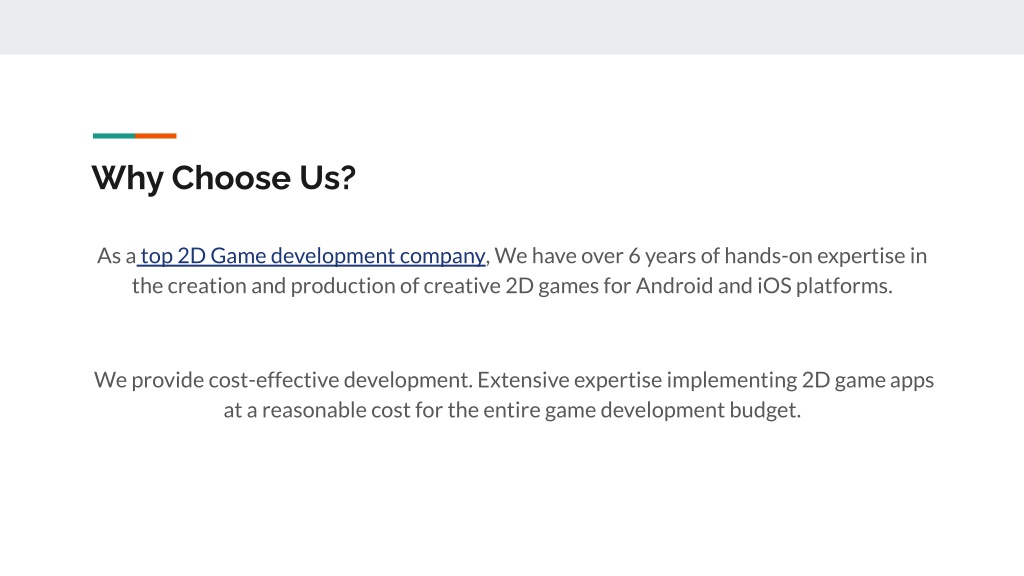Click the Why Choose Us? heading
The image size is (1024, 576).
tap(223, 178)
